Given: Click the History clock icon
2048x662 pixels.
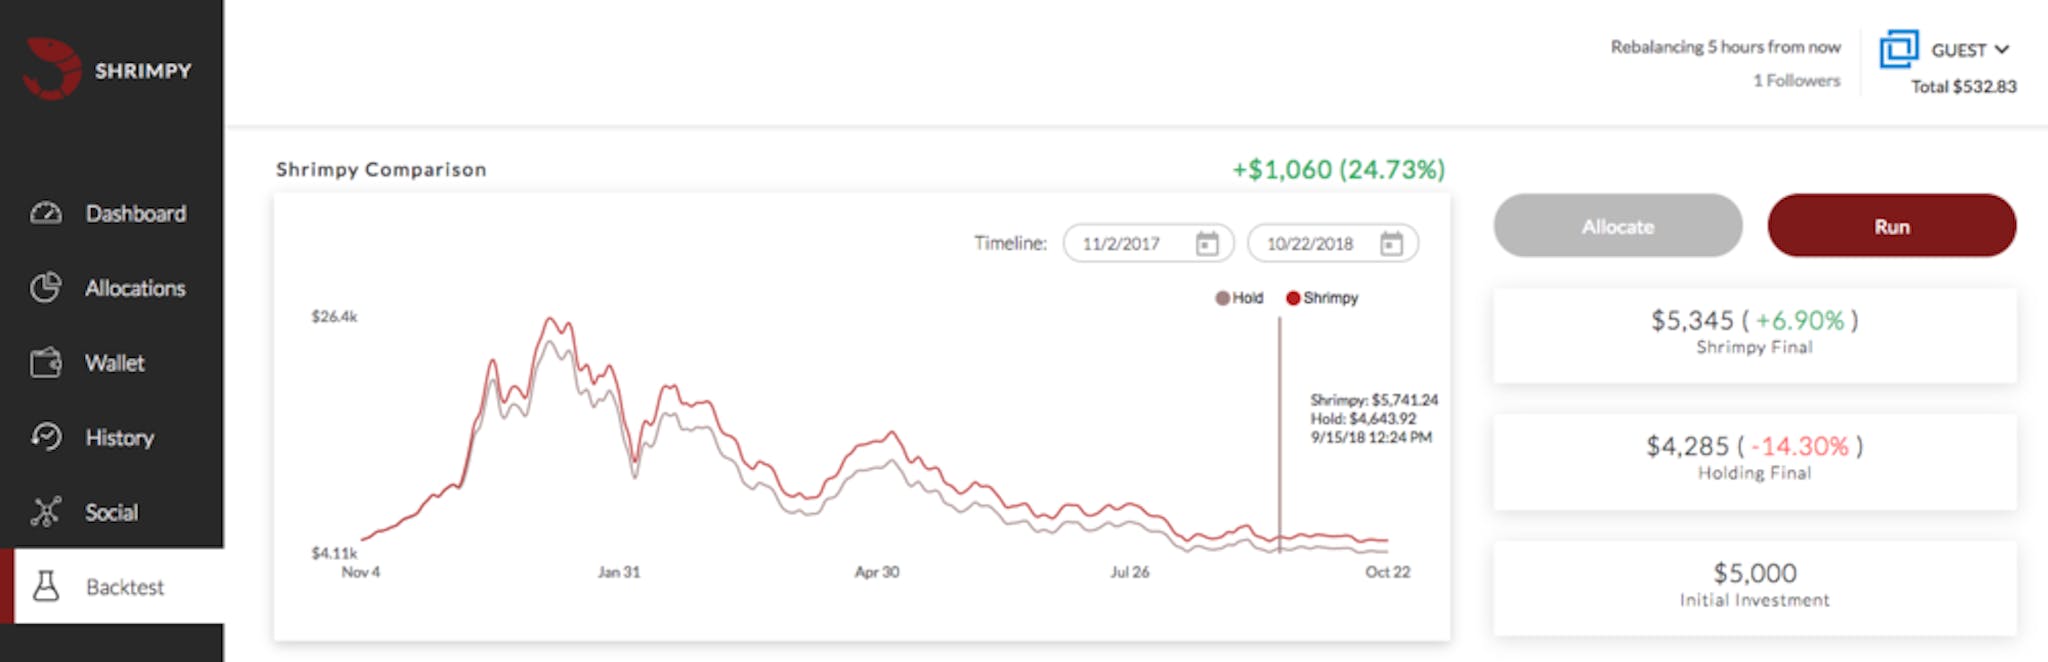Looking at the screenshot, I should [46, 437].
